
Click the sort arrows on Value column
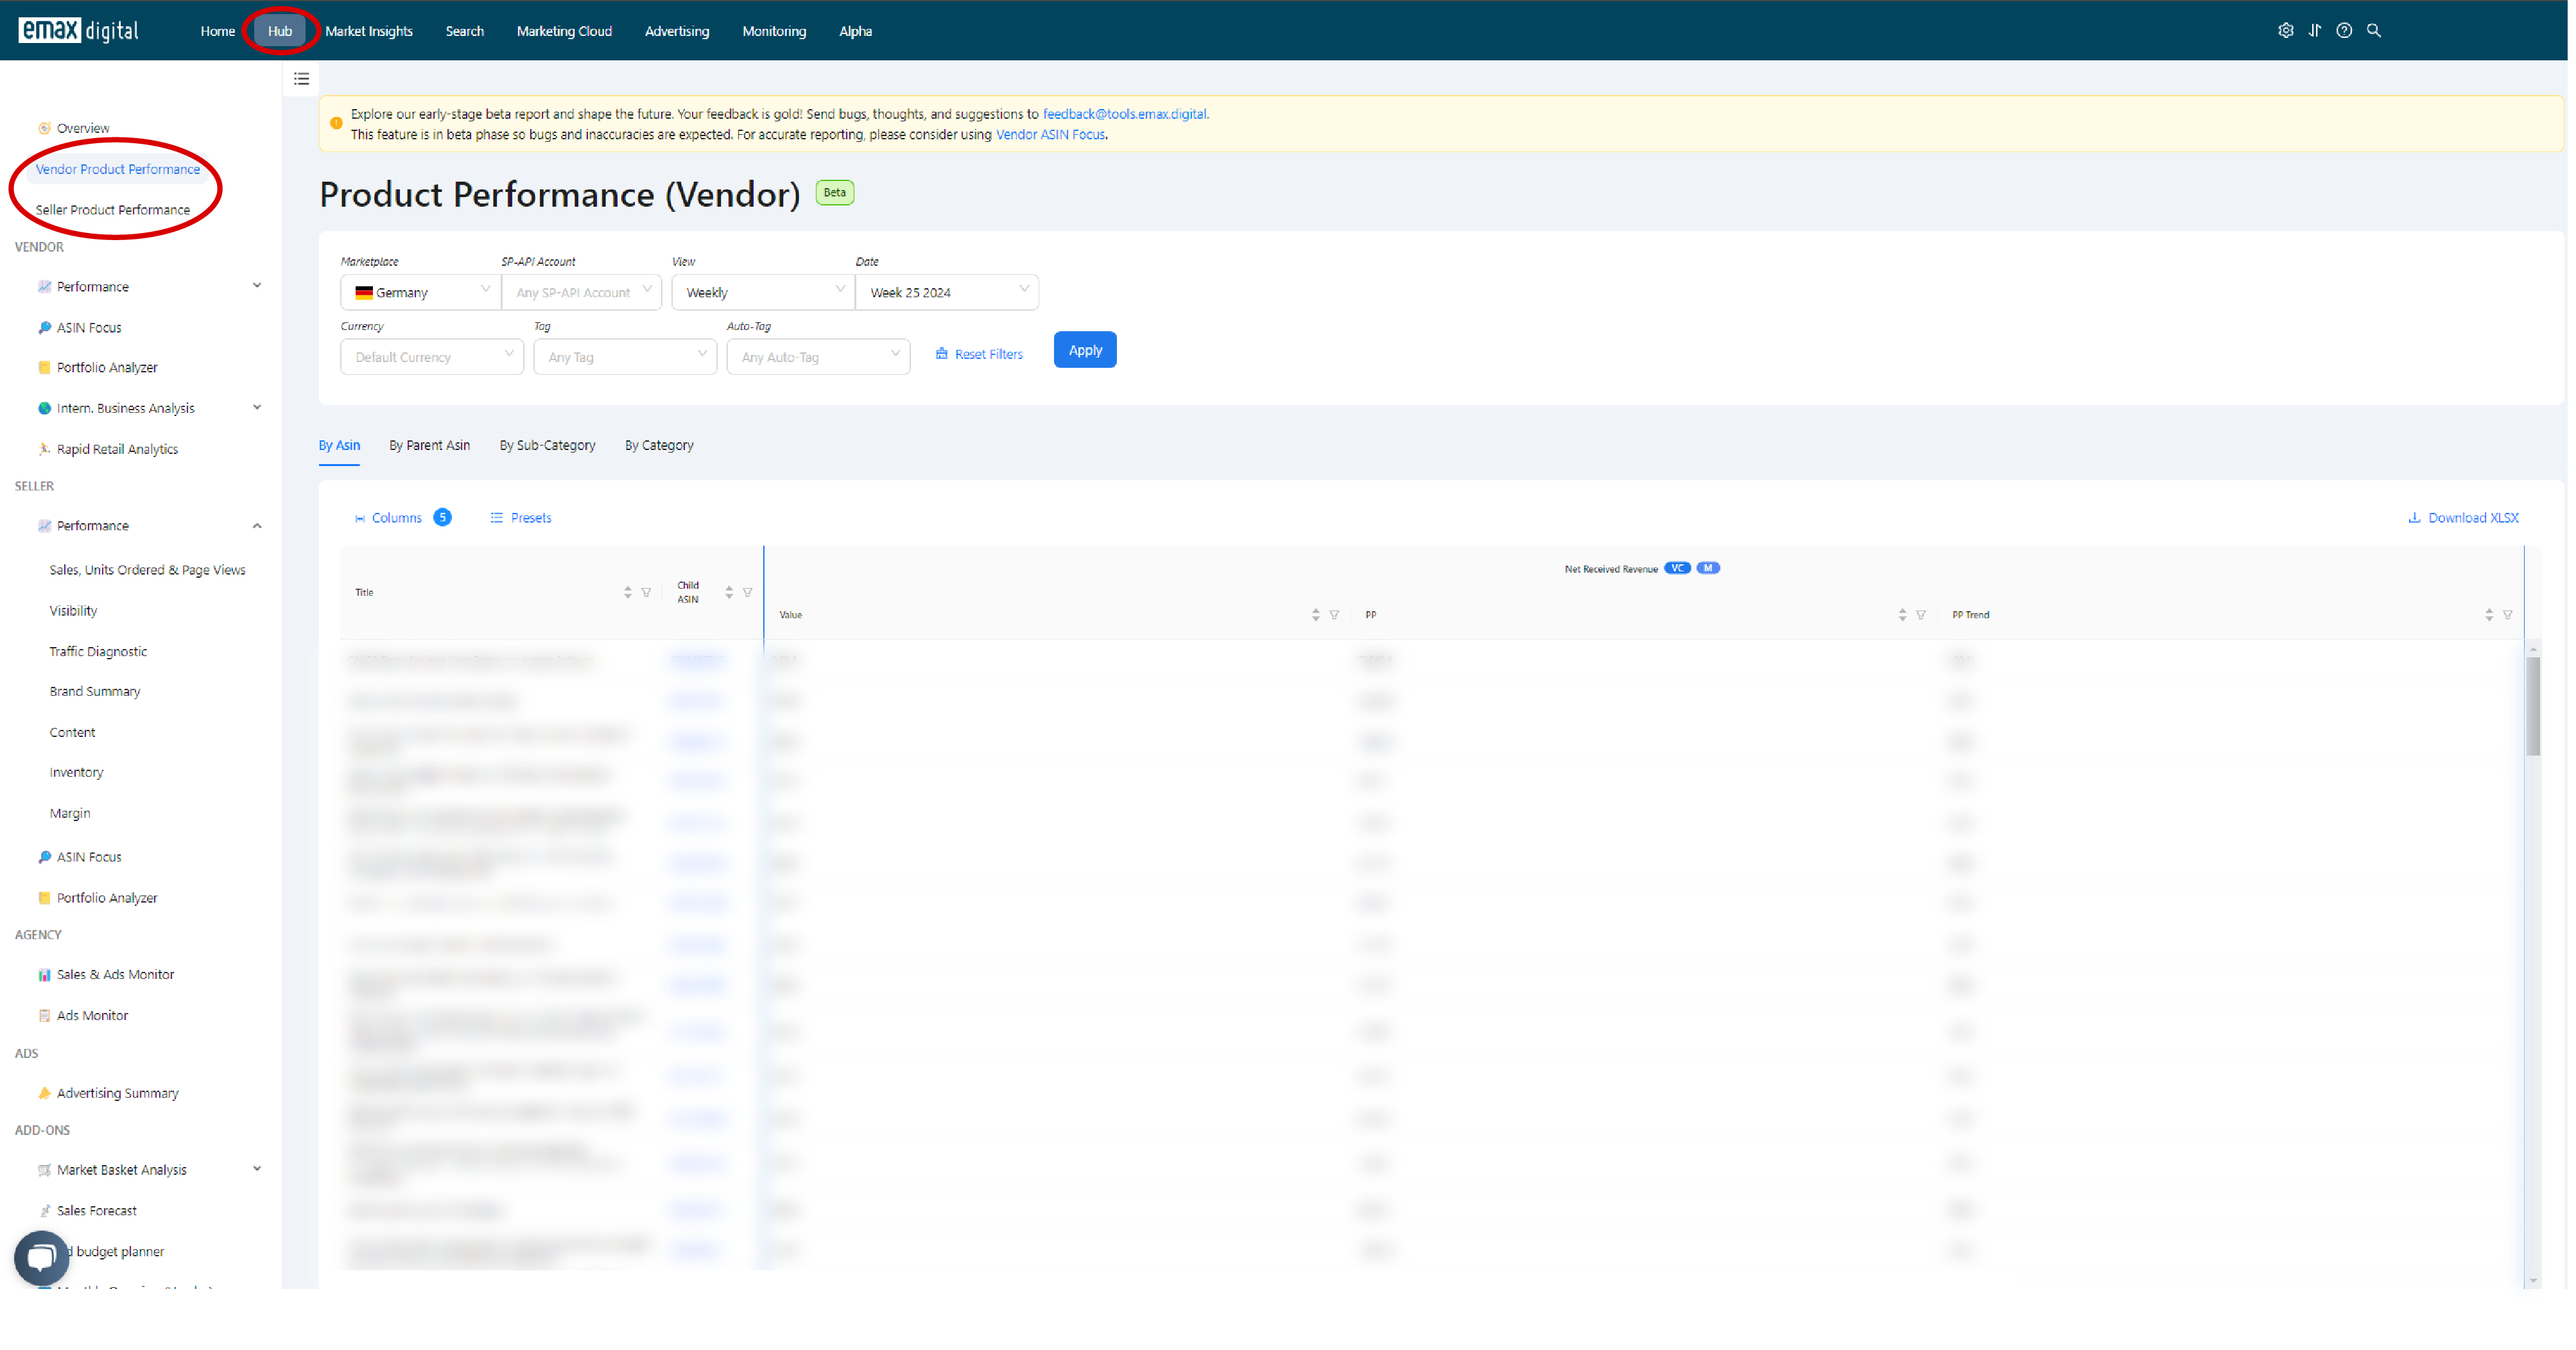coord(1315,615)
